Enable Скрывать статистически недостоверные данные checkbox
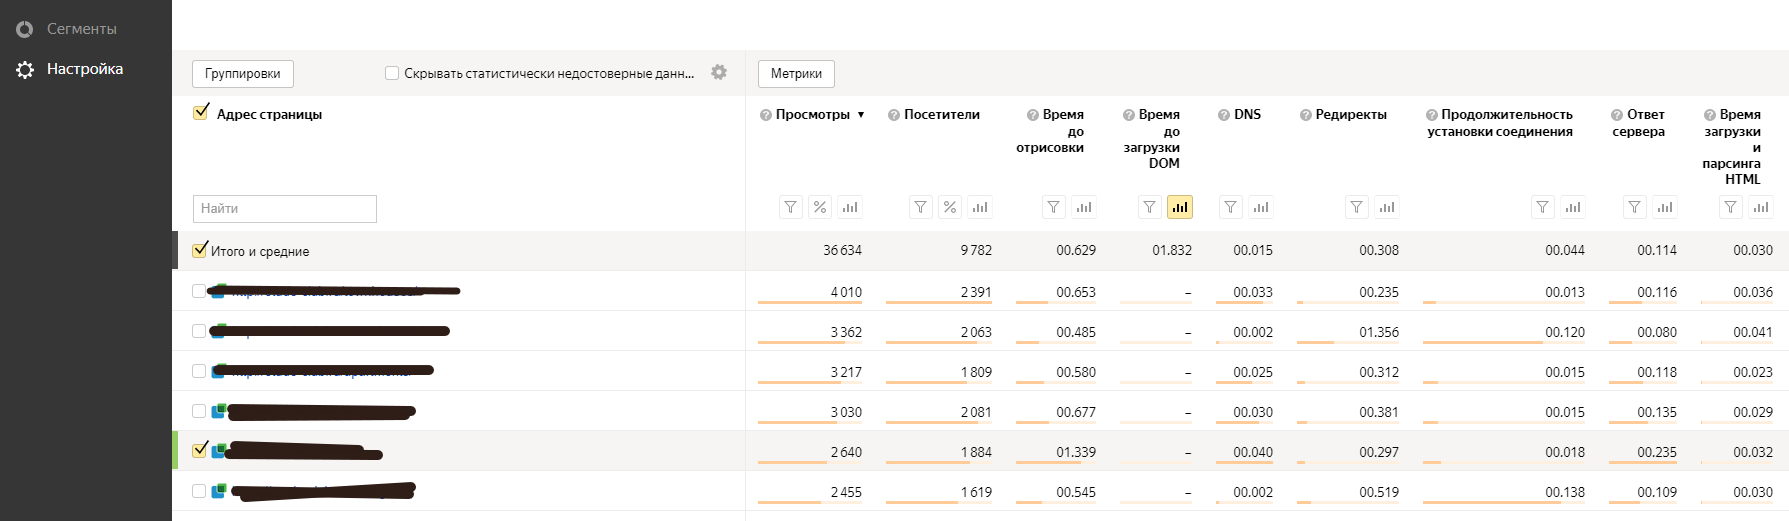The height and width of the screenshot is (521, 1789). tap(392, 73)
